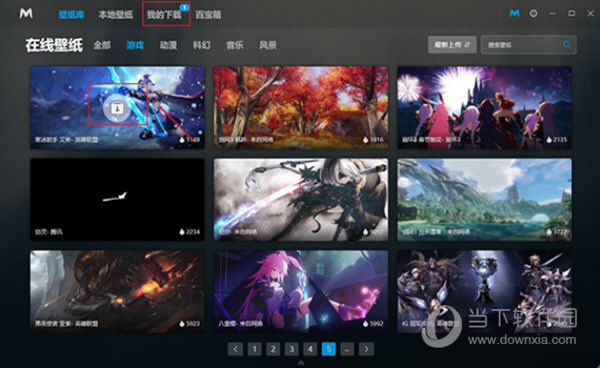Click the blue M icon in title bar
Viewport: 600px width, 368px height.
tap(515, 14)
